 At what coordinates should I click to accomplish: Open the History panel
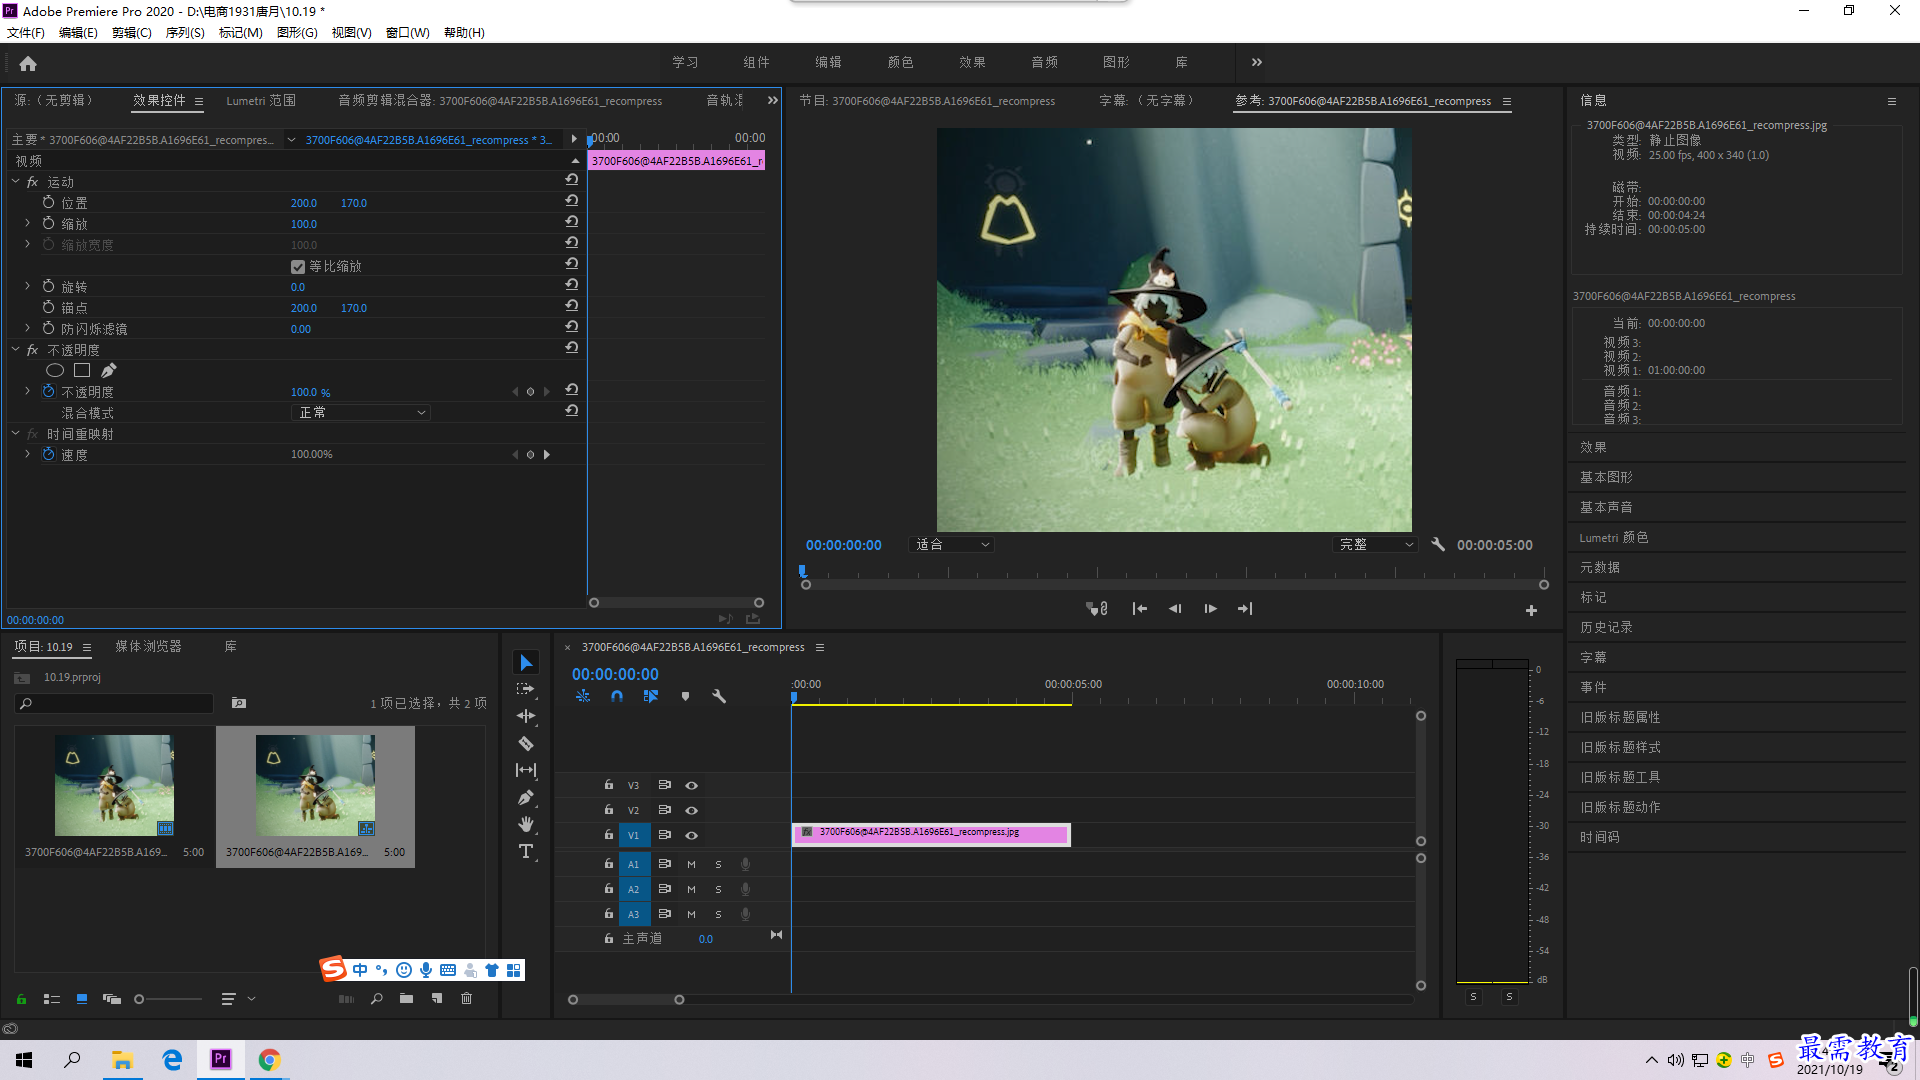tap(1606, 627)
